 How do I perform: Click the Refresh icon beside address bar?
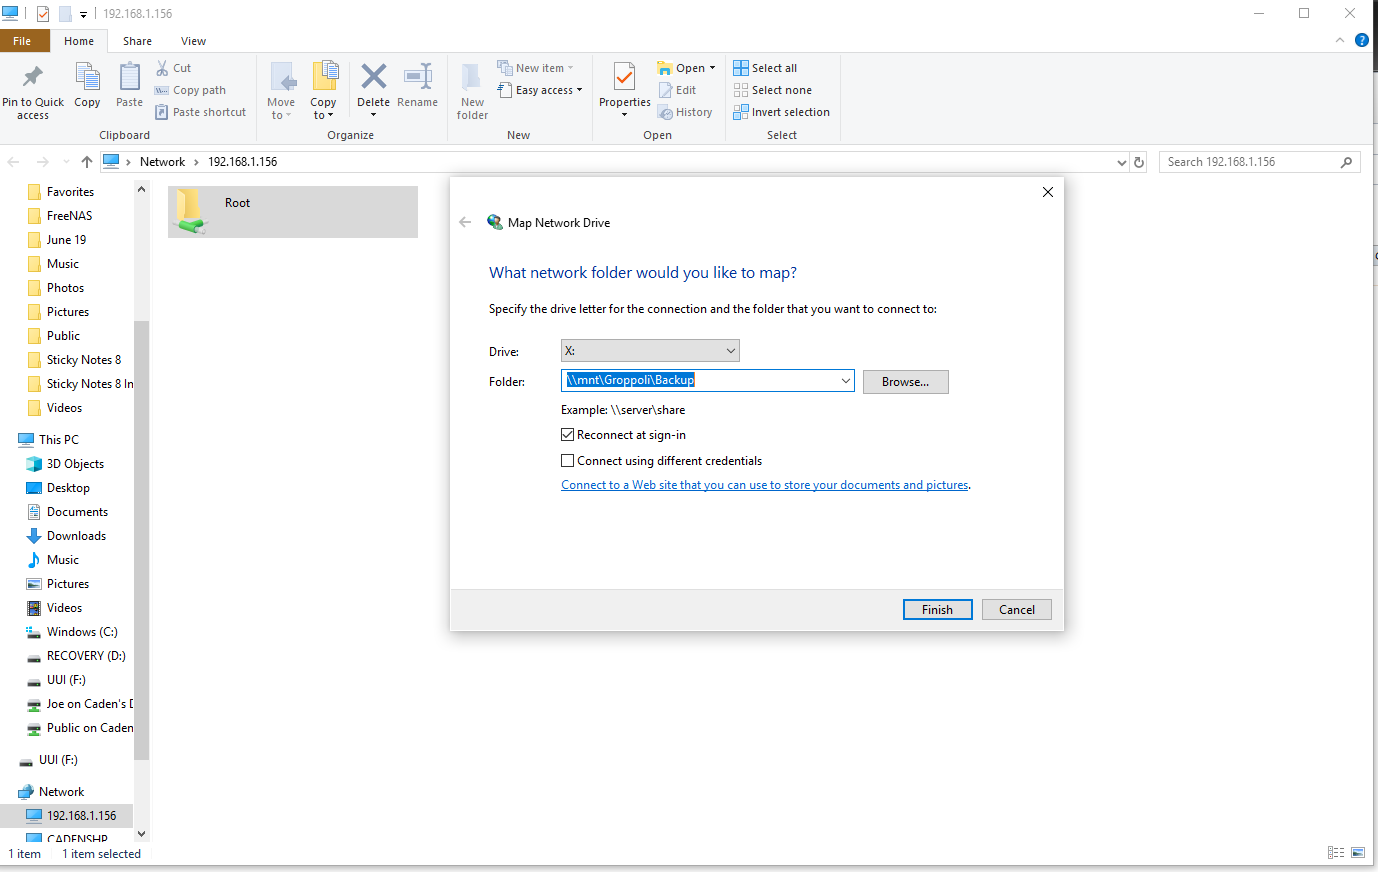pos(1139,162)
